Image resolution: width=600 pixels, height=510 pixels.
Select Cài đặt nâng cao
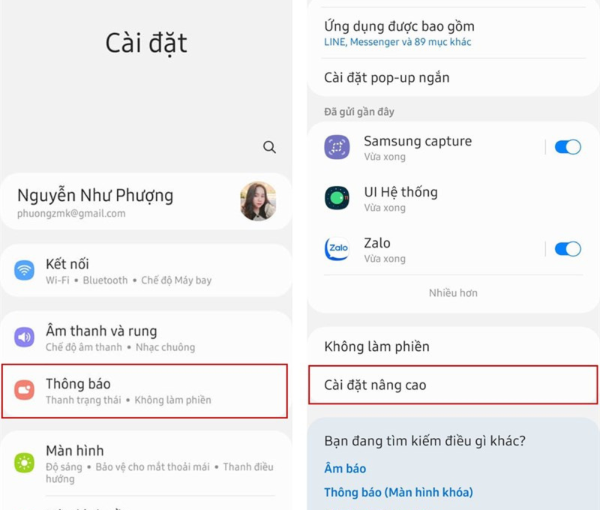453,385
